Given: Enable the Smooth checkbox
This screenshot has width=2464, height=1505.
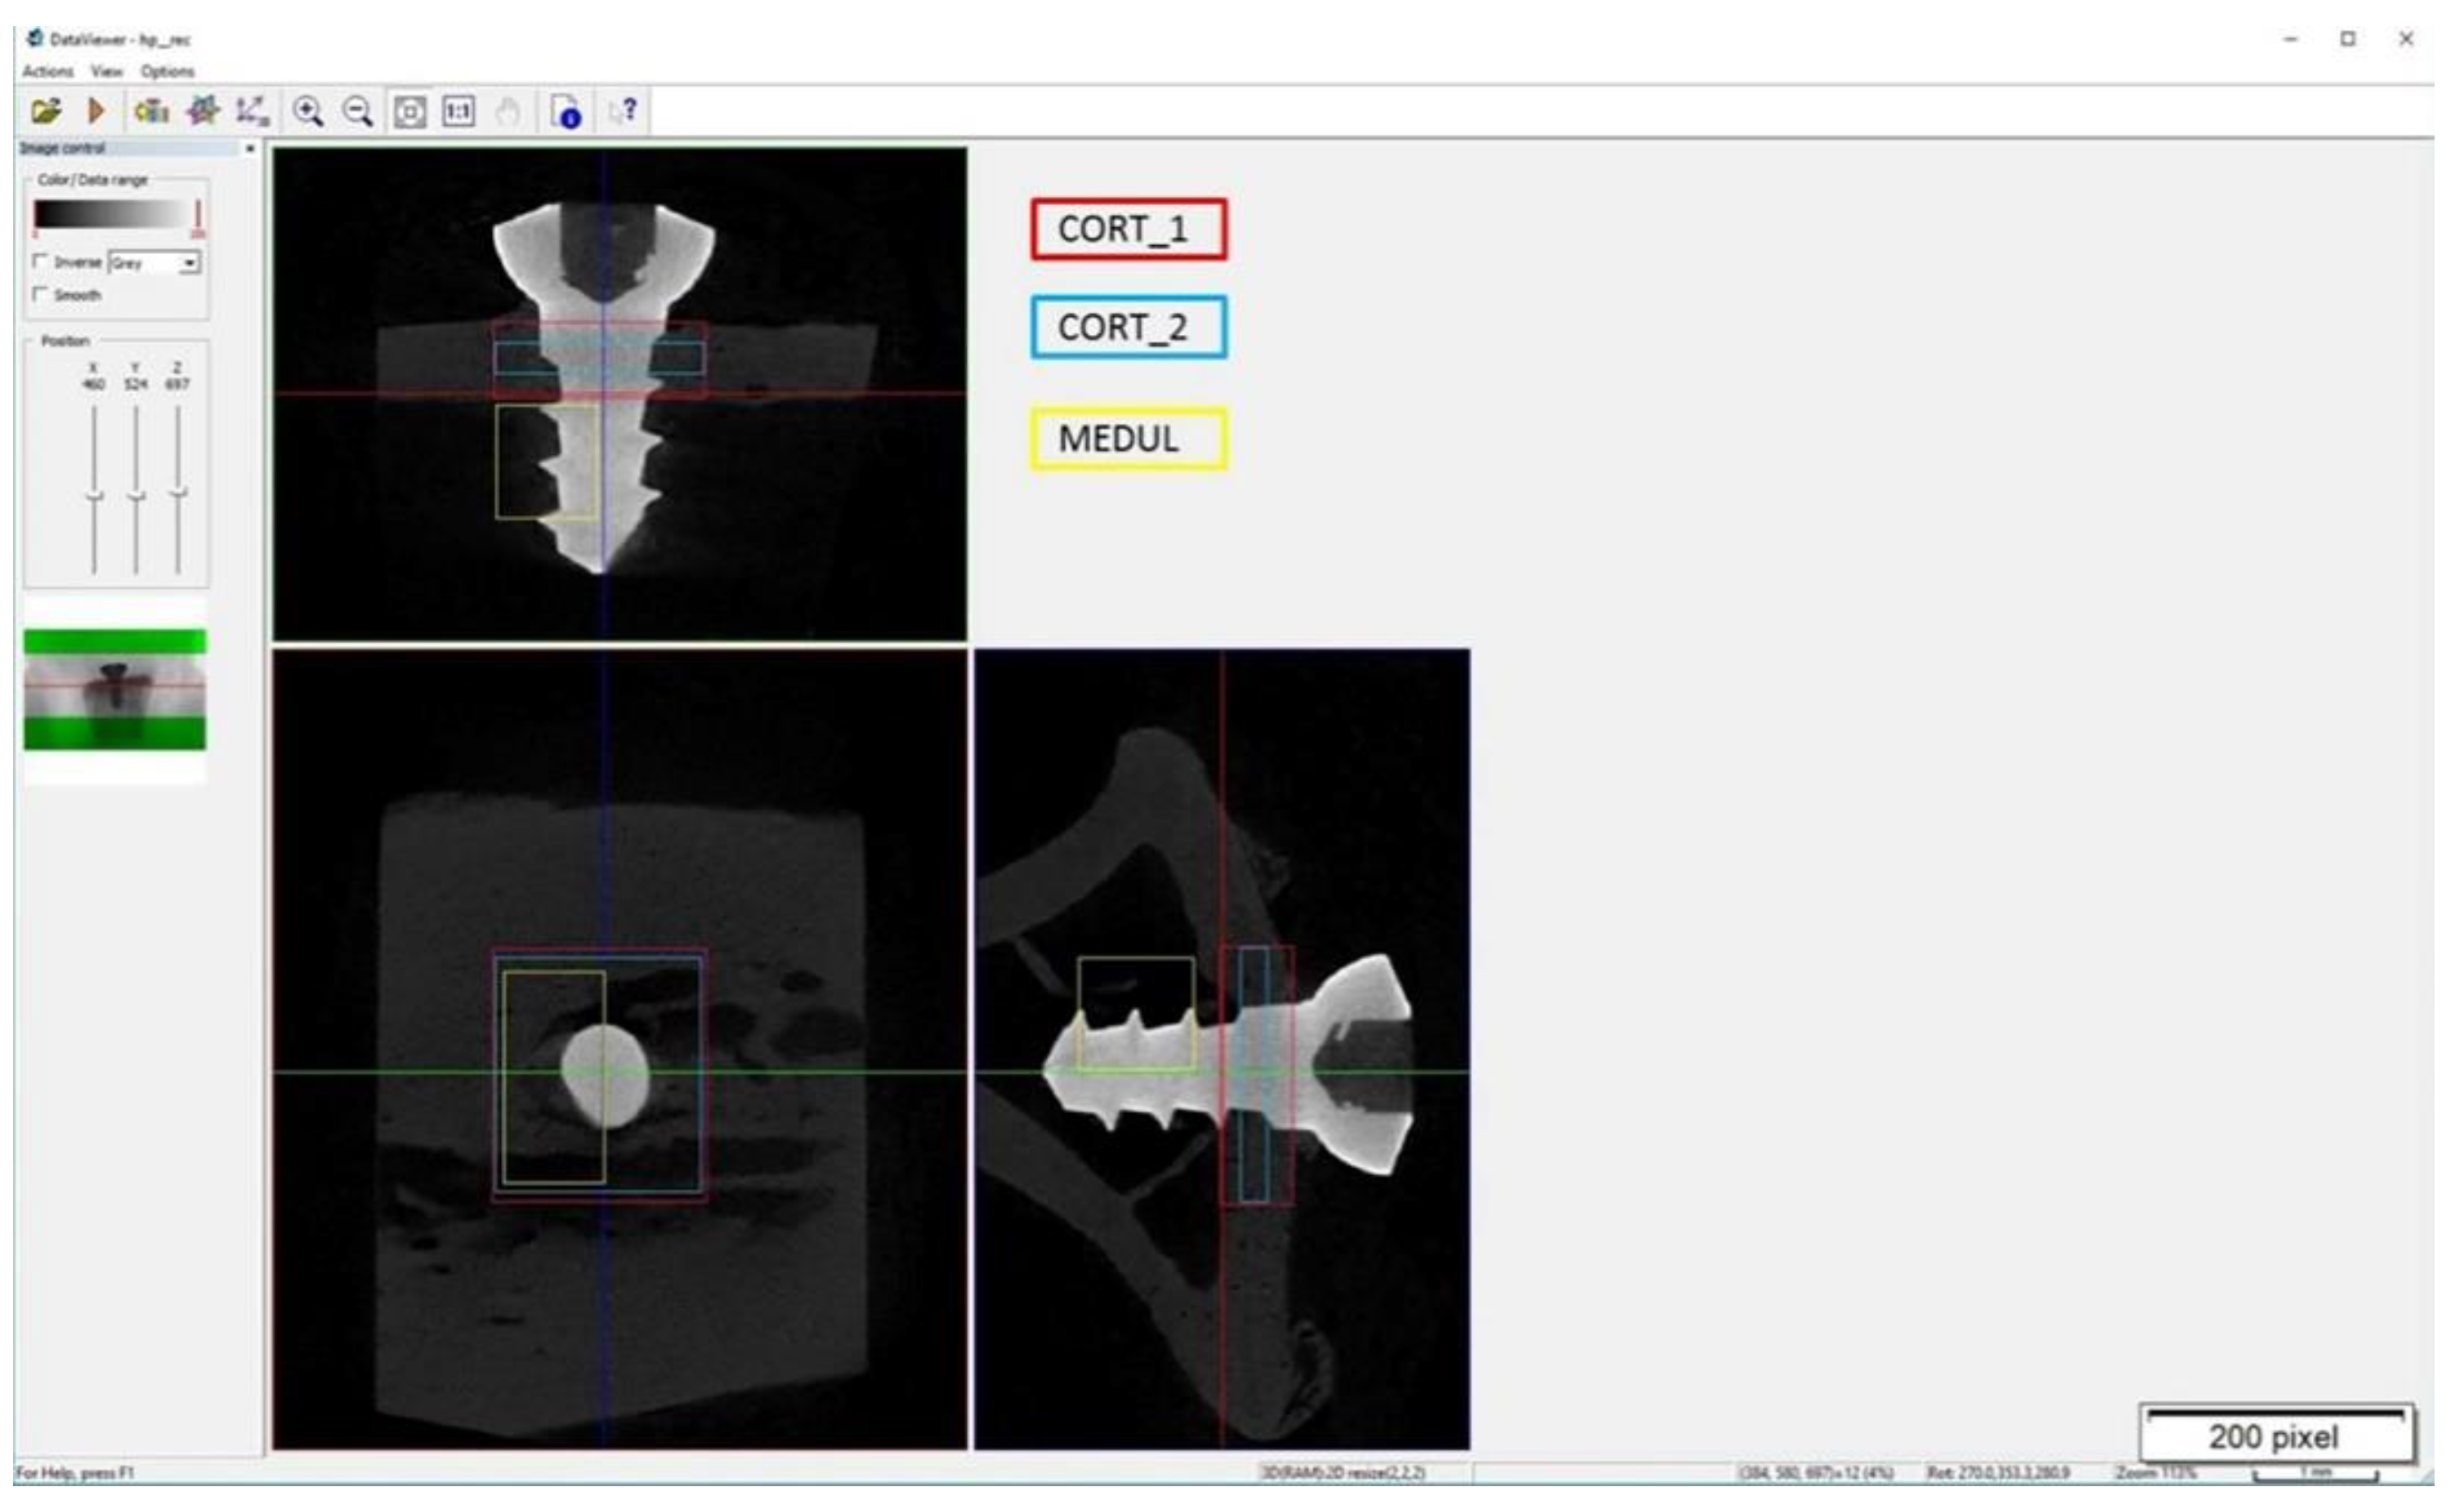Looking at the screenshot, I should pos(41,294).
